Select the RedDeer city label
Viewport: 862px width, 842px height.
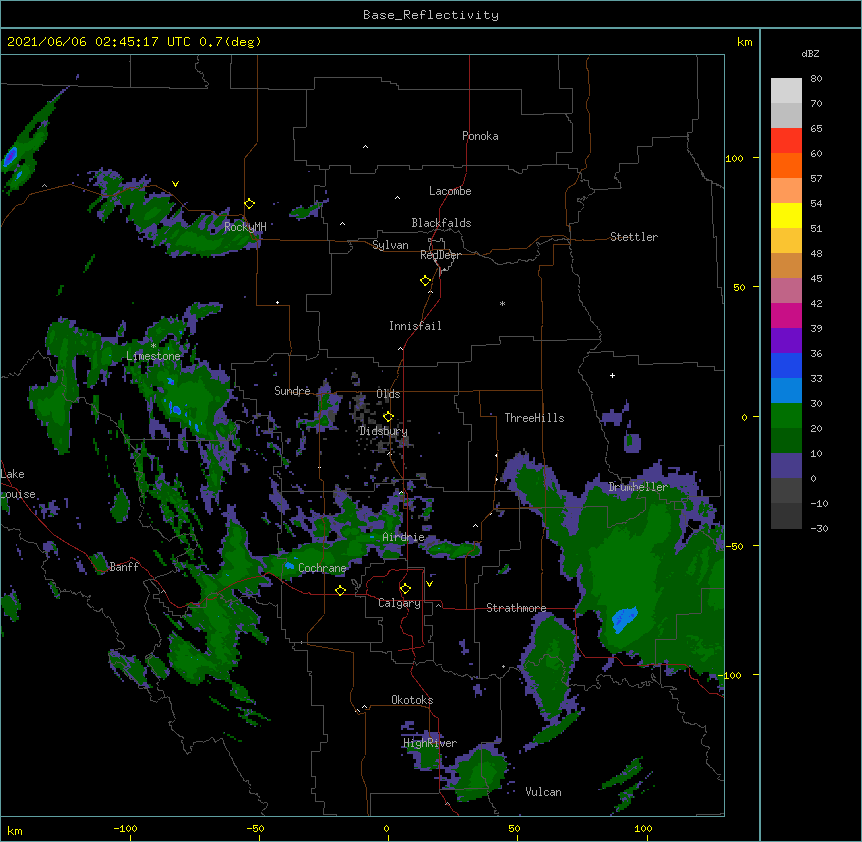(440, 255)
